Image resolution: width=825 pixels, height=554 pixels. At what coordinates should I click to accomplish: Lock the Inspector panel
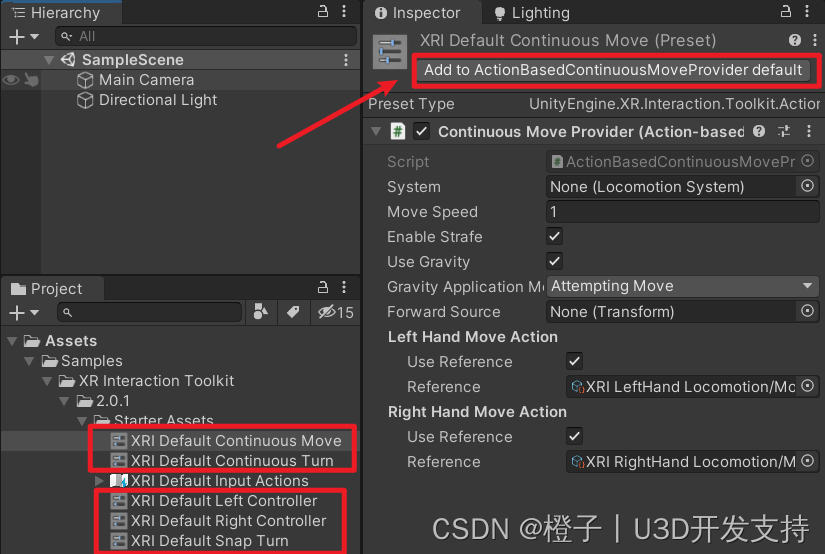point(786,12)
